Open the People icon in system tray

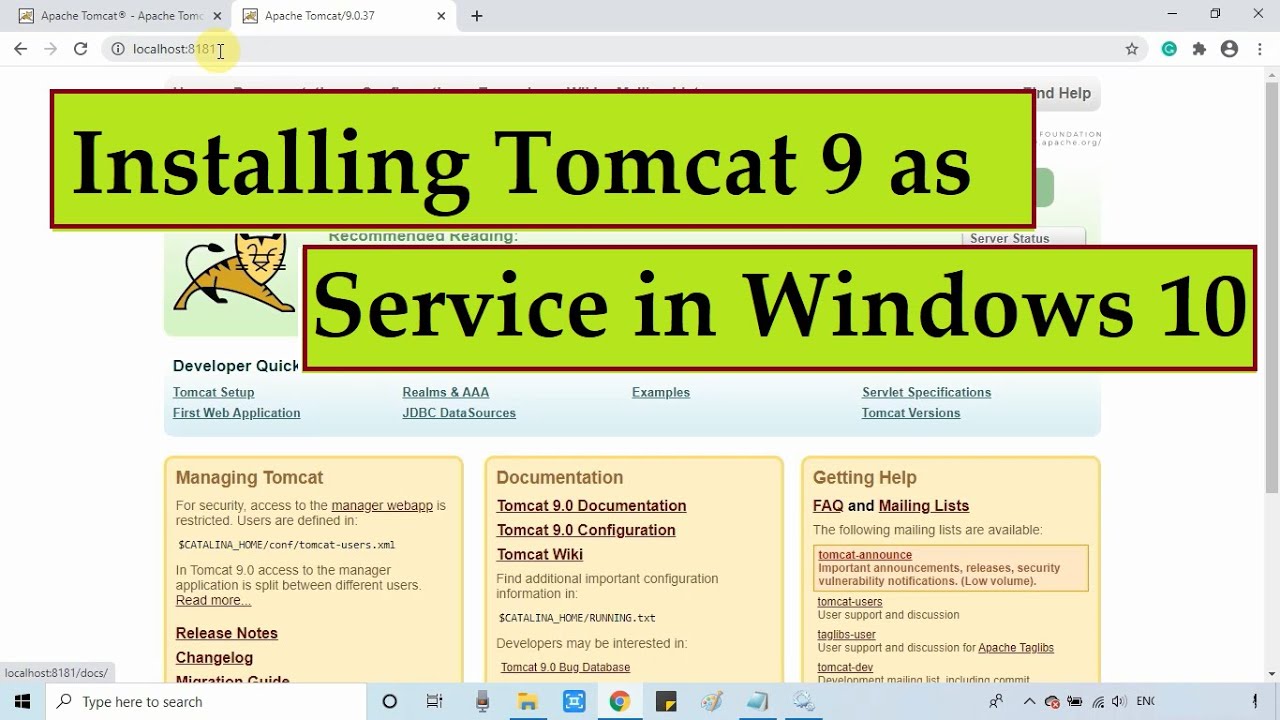click(996, 702)
